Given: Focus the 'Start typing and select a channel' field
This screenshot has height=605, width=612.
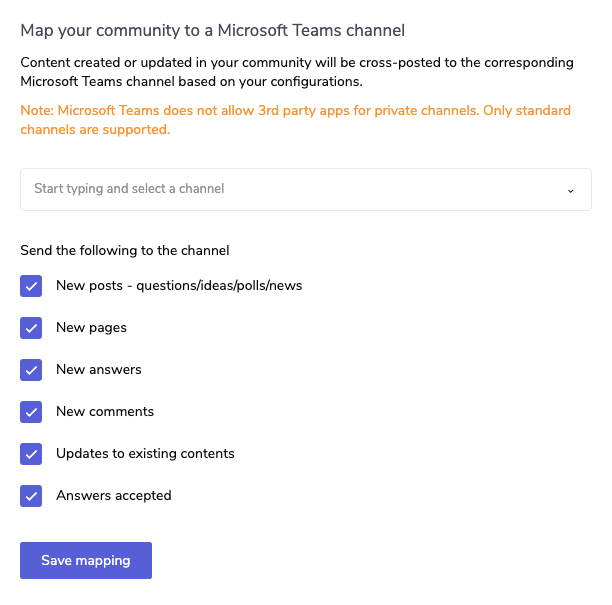Looking at the screenshot, I should (x=306, y=190).
